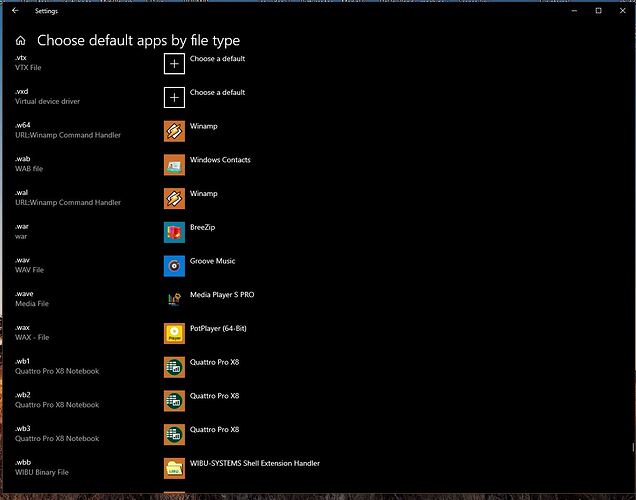Click the vertical scrollbar thumb at right edge
Screen dimensions: 636x500
633,448
